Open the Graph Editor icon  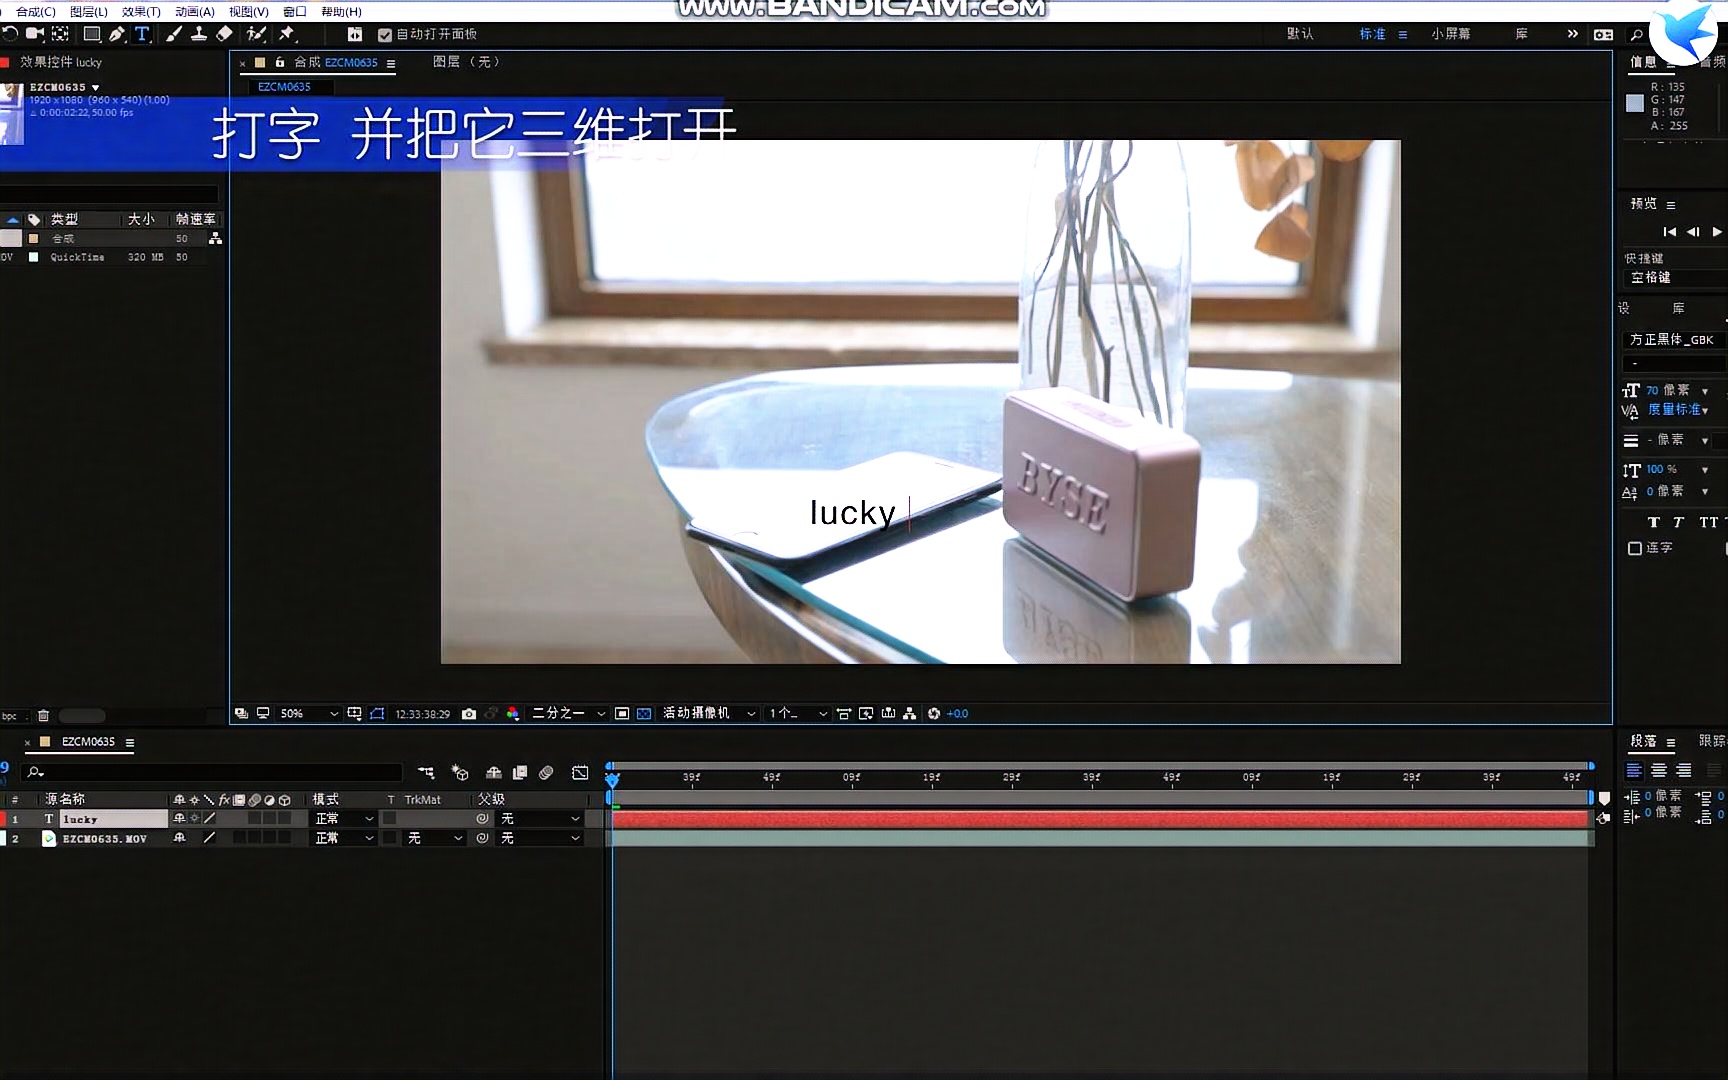pyautogui.click(x=580, y=773)
